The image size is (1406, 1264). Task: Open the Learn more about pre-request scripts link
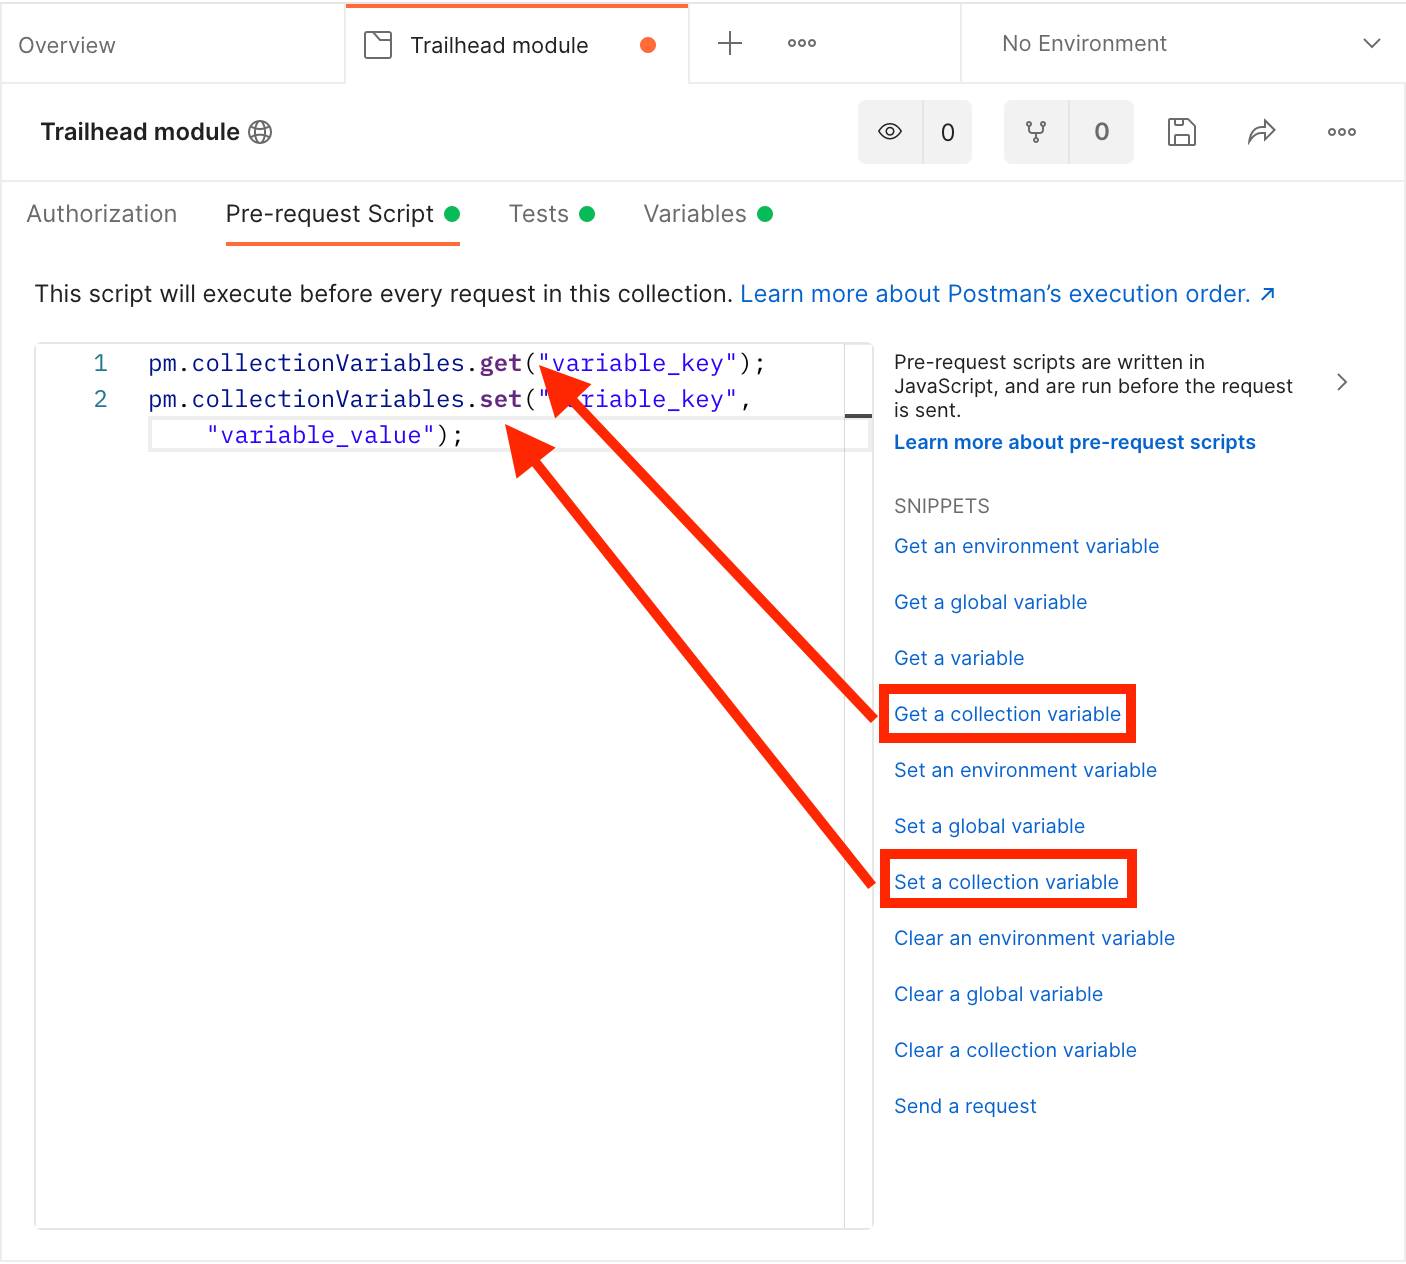tap(1075, 441)
